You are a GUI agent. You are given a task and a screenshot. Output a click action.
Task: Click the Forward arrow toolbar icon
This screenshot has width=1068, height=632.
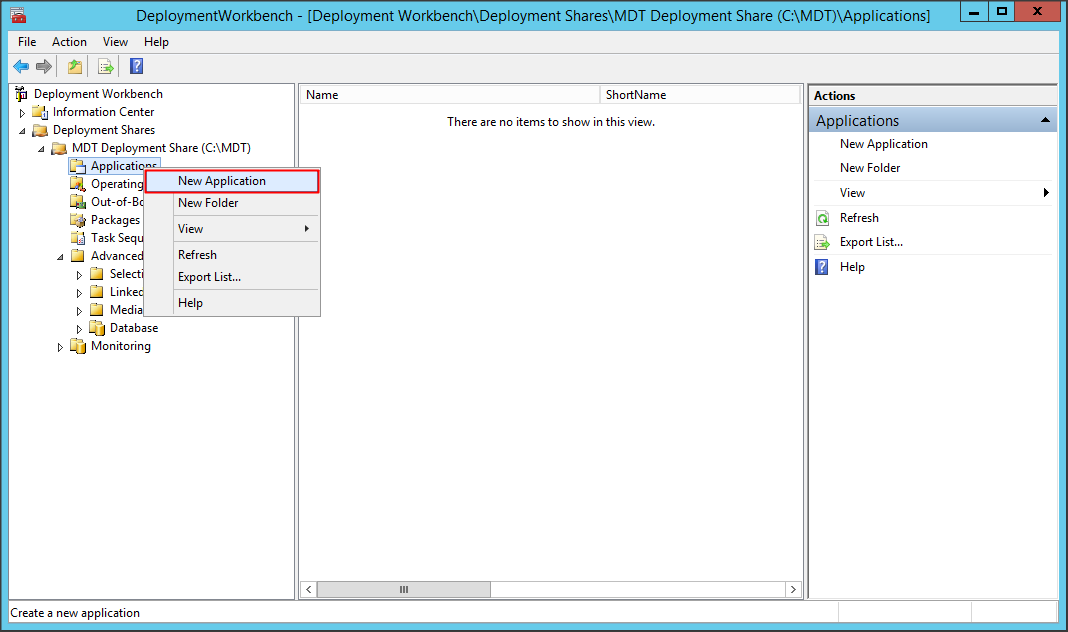[x=44, y=67]
